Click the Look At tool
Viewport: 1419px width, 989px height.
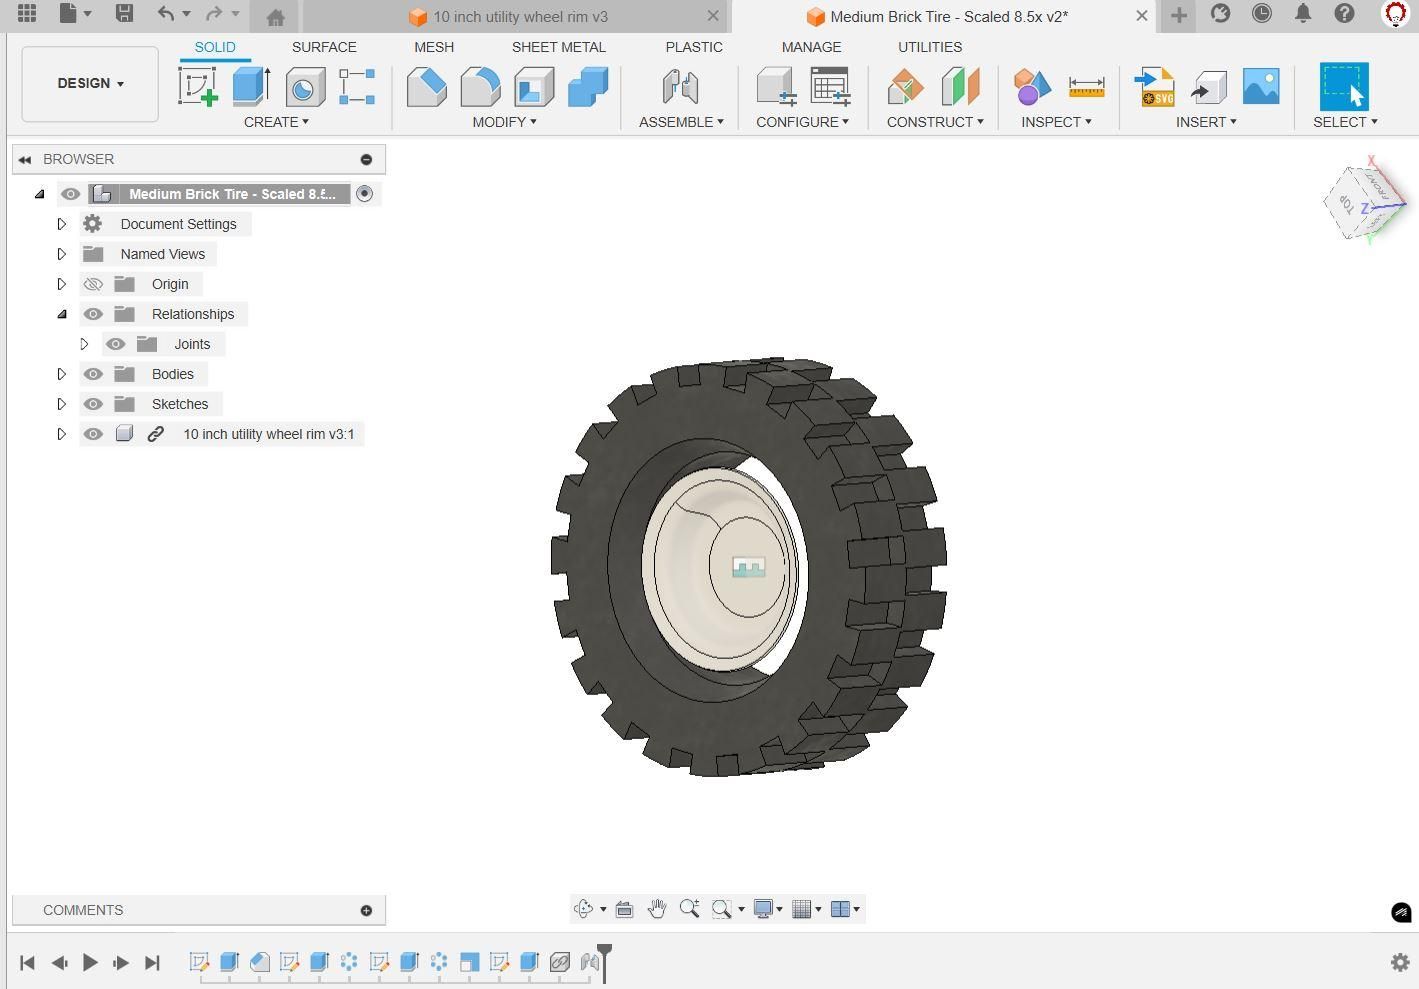point(624,908)
